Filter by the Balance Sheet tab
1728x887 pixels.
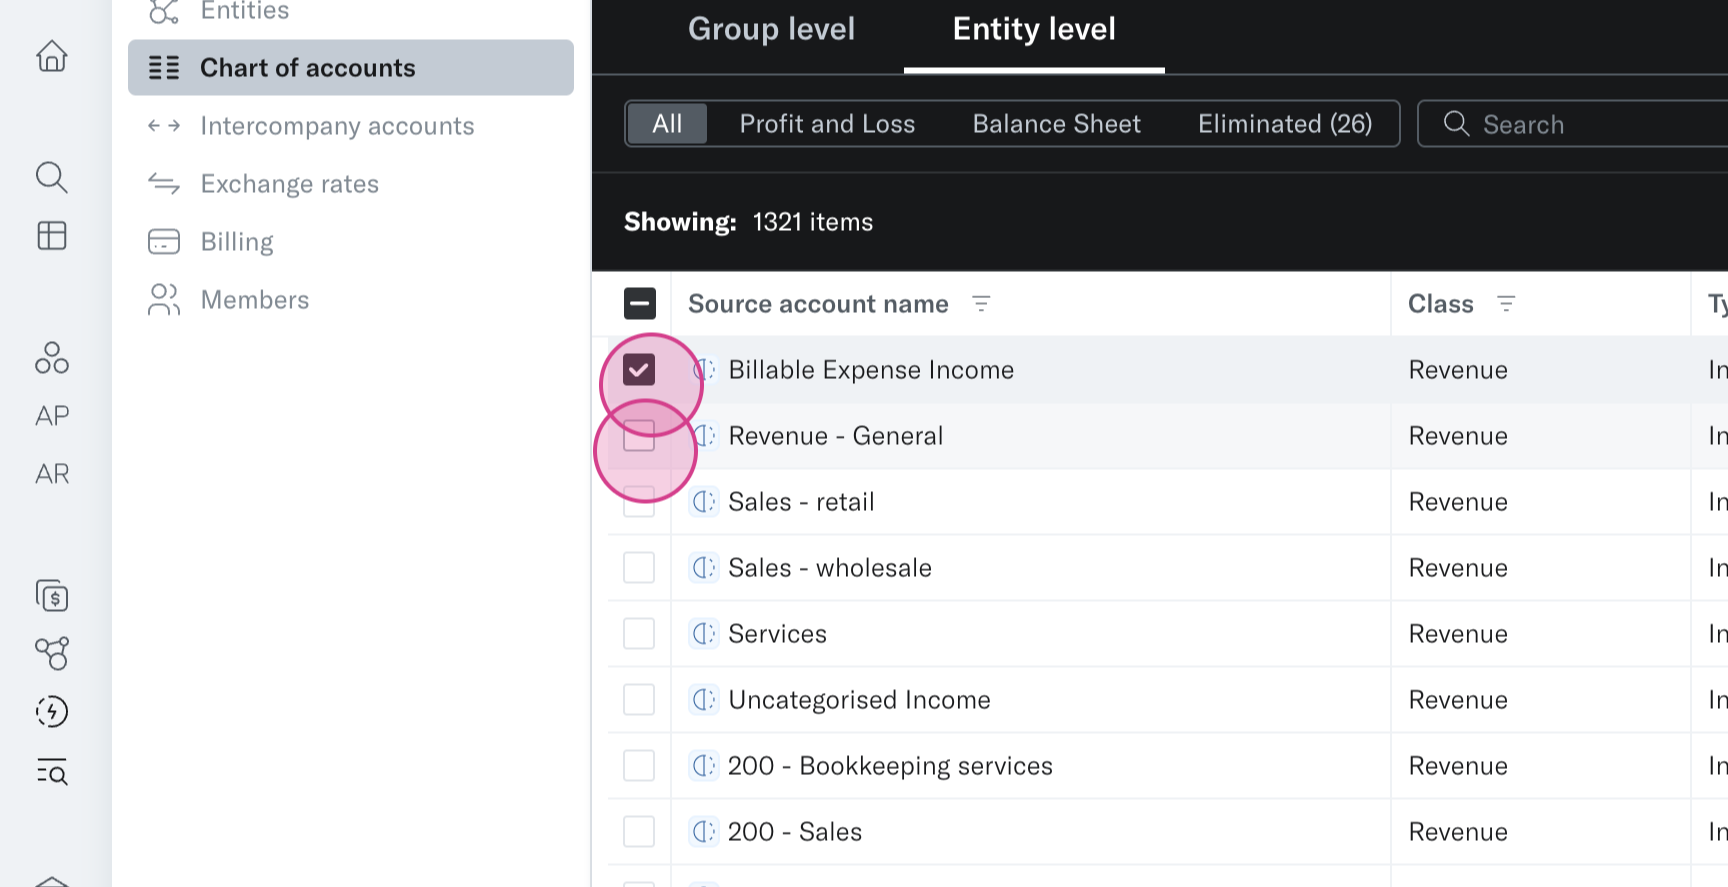pyautogui.click(x=1056, y=124)
